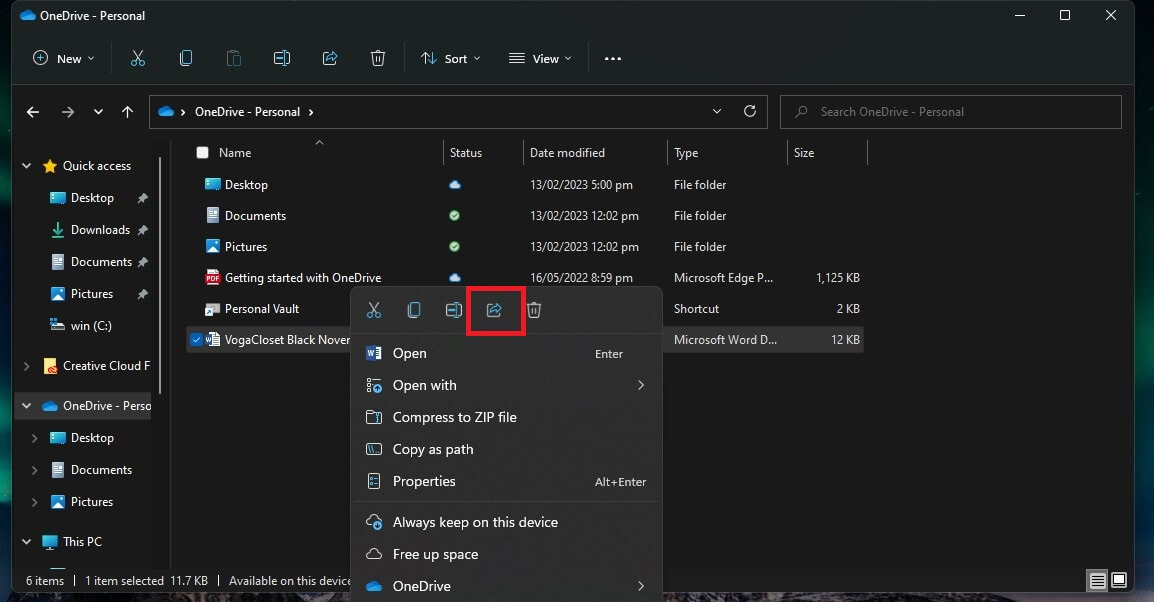
Task: Click the Refresh button beside address bar
Action: point(750,112)
